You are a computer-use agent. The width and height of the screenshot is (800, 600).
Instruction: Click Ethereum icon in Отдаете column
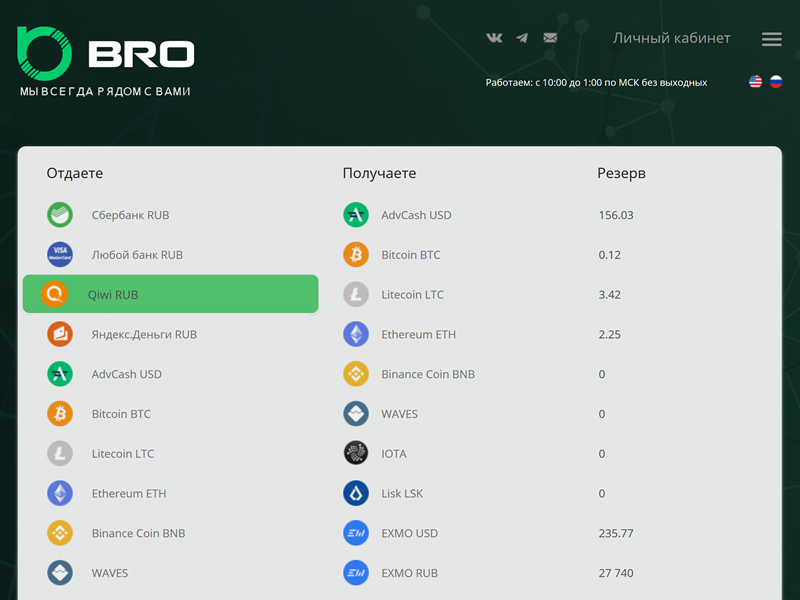click(x=60, y=493)
